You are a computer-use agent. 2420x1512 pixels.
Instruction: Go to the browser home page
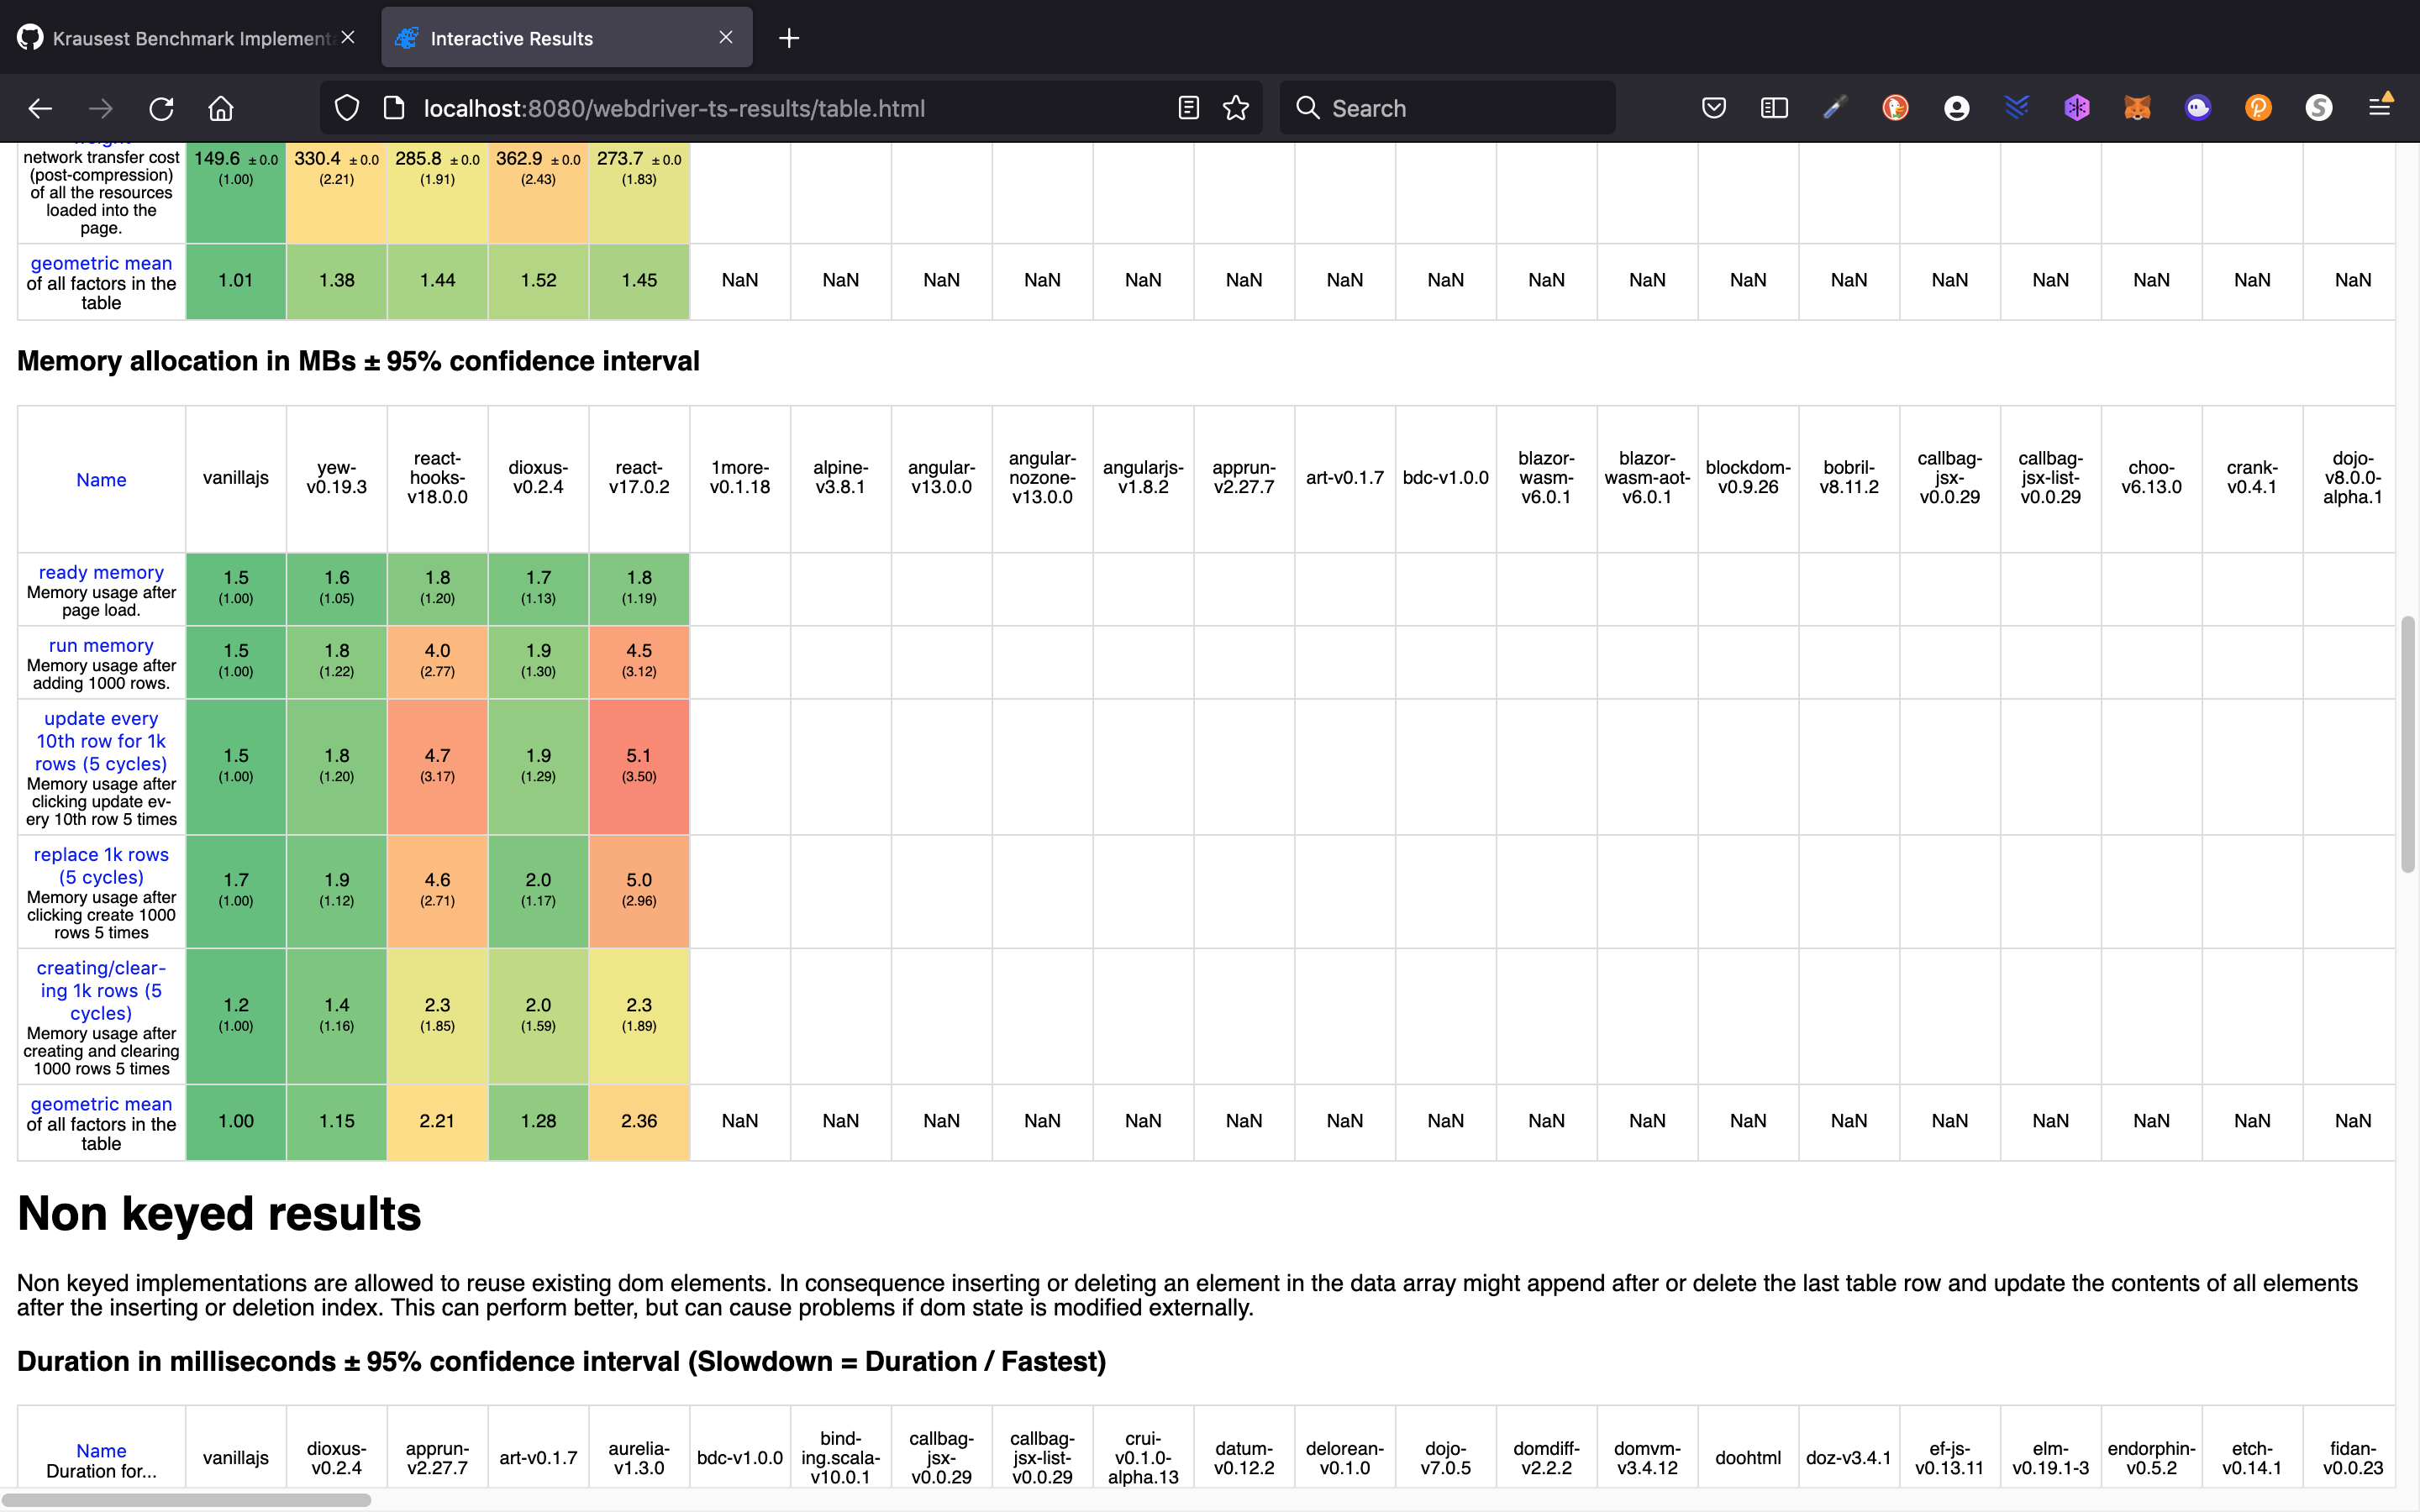click(221, 108)
